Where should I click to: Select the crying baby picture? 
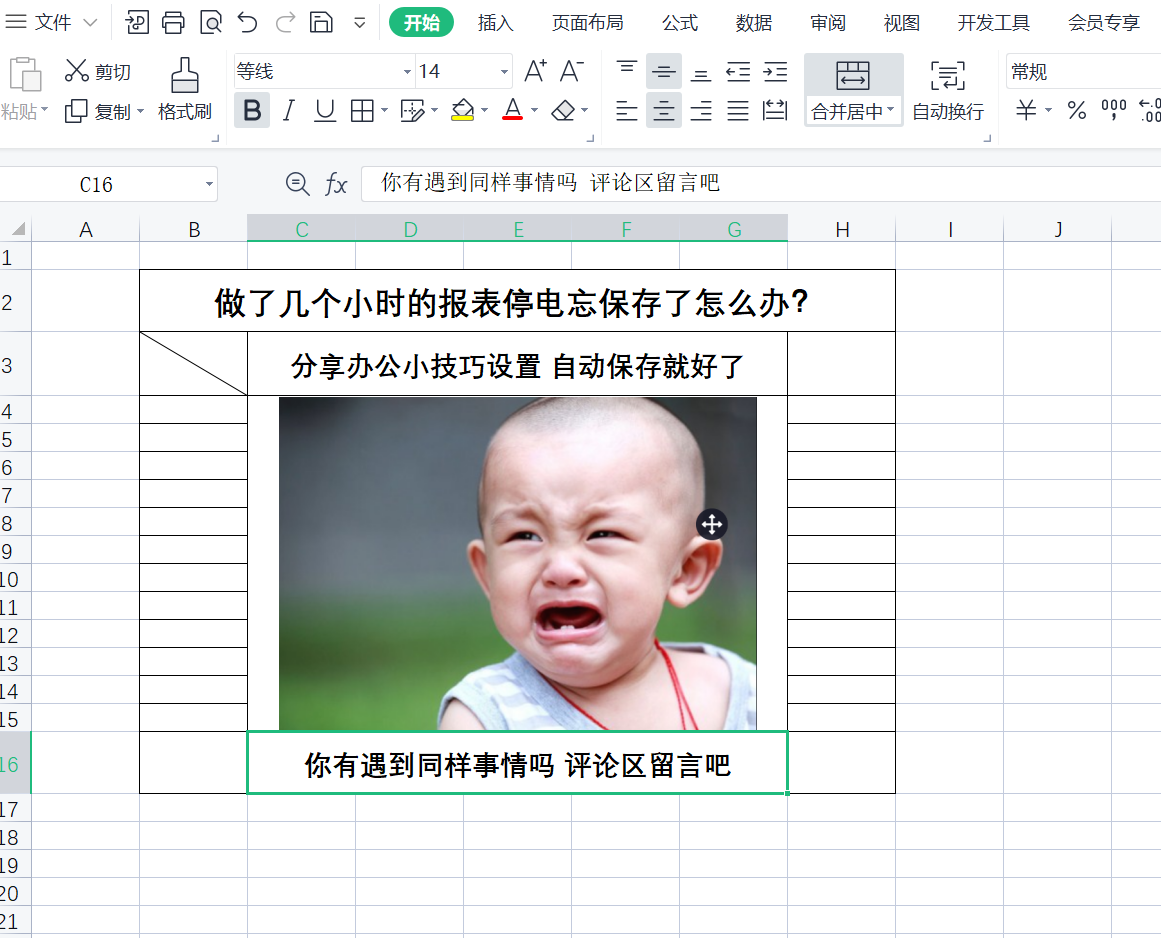tap(518, 564)
